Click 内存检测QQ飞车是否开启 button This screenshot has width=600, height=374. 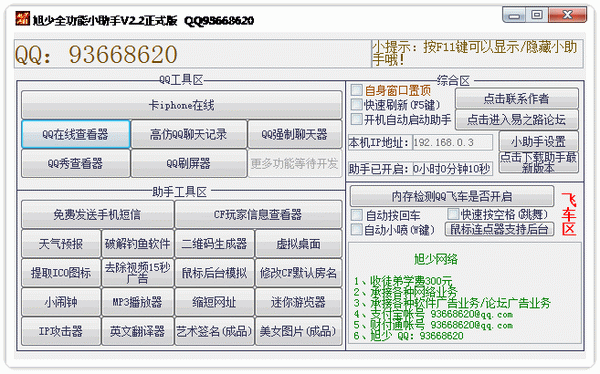point(452,196)
